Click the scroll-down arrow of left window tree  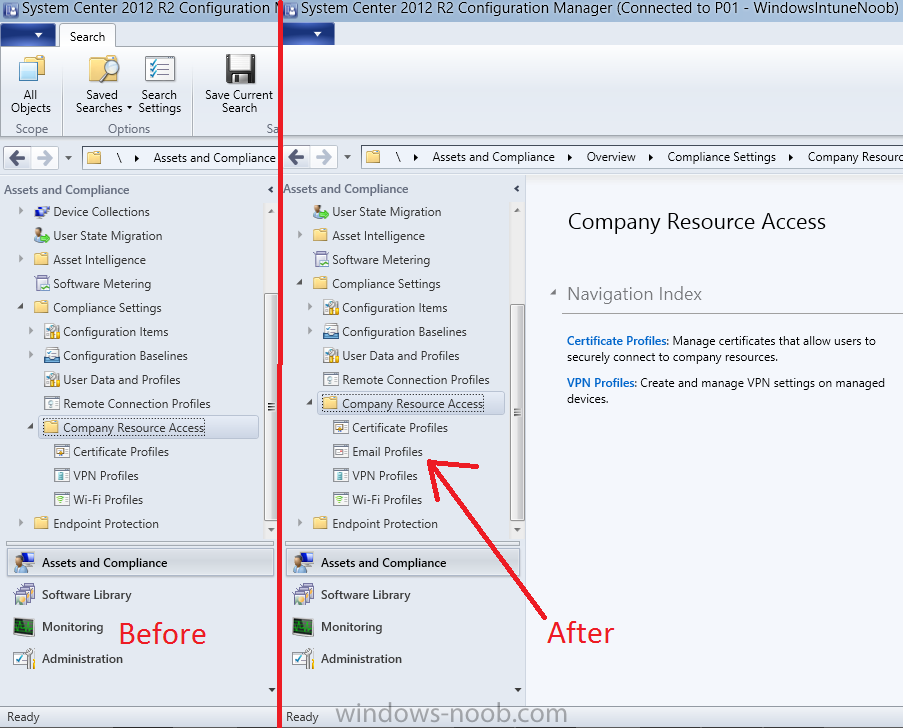(x=271, y=529)
